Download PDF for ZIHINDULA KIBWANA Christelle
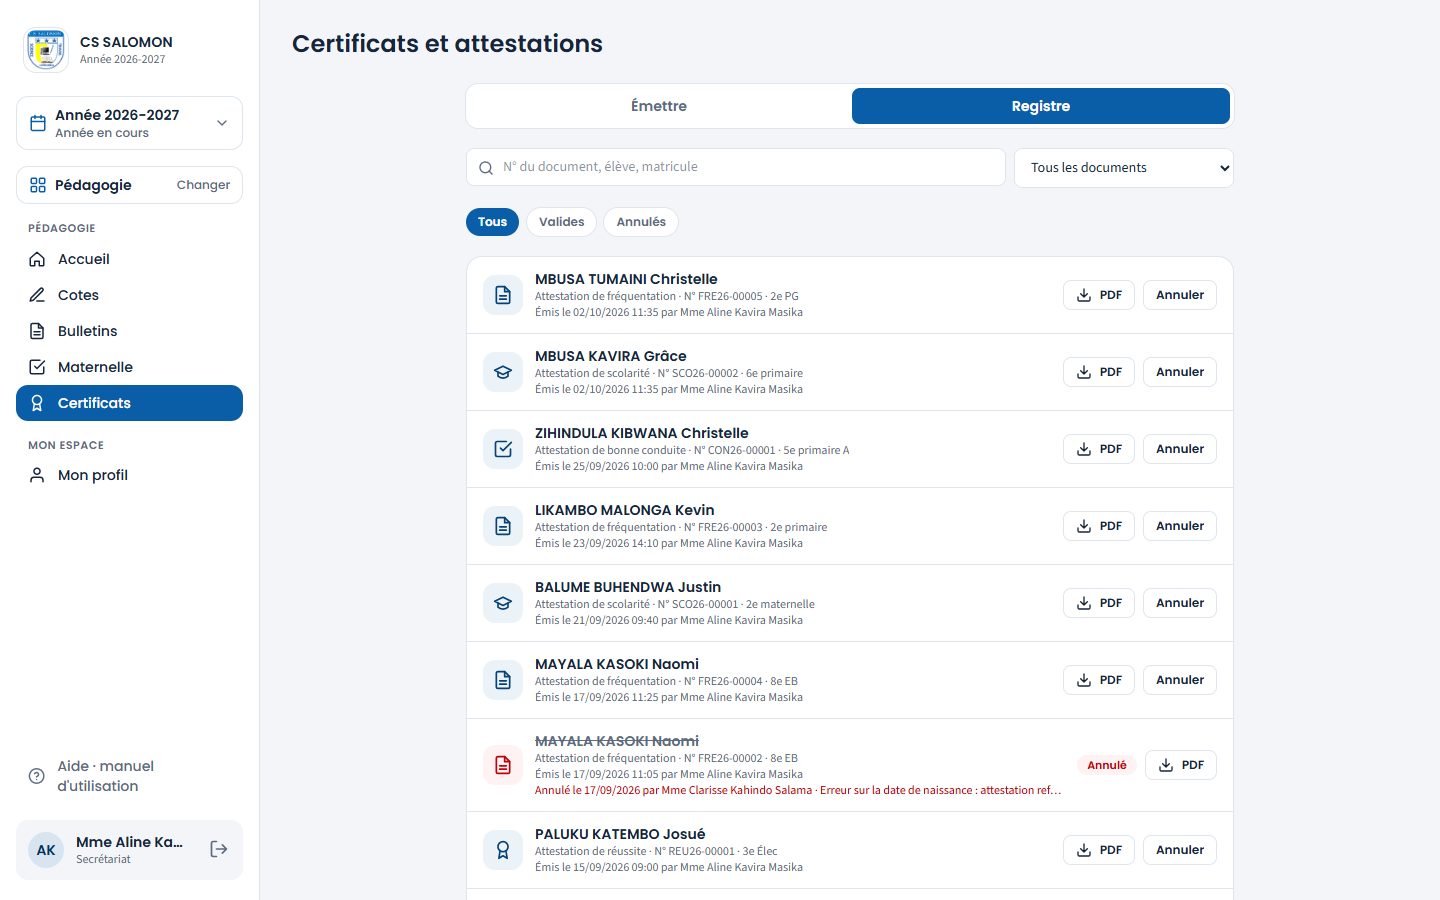Image resolution: width=1440 pixels, height=900 pixels. pyautogui.click(x=1099, y=449)
